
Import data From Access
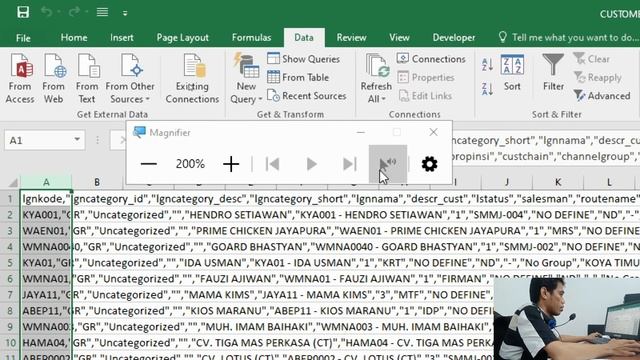(20, 78)
